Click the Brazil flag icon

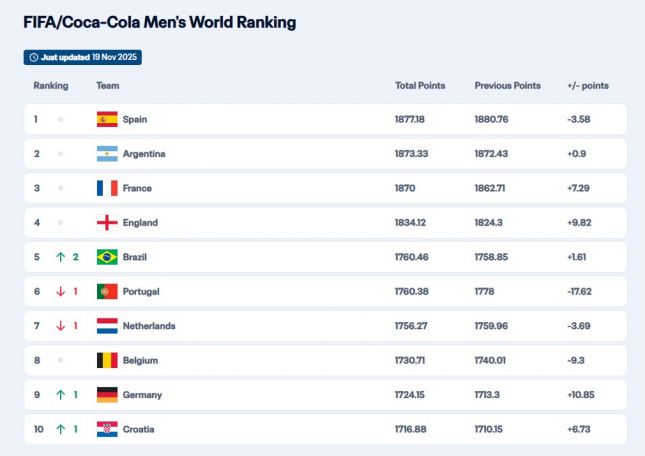pos(107,257)
